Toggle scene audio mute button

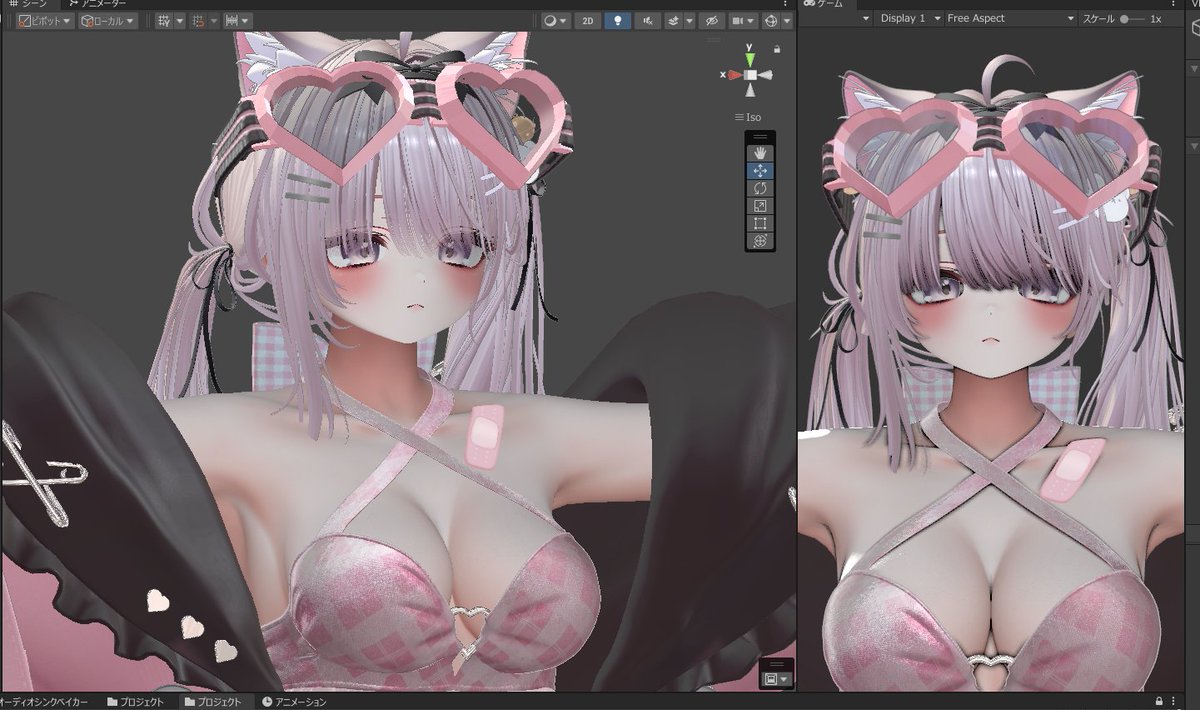(x=648, y=20)
